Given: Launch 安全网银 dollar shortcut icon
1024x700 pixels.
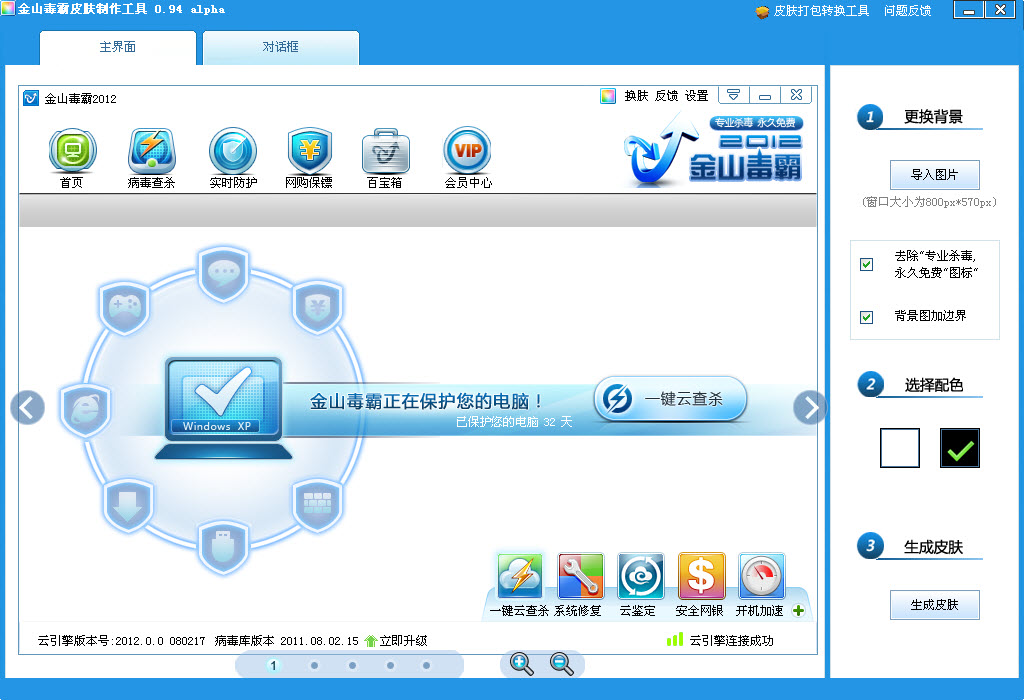Looking at the screenshot, I should click(701, 576).
